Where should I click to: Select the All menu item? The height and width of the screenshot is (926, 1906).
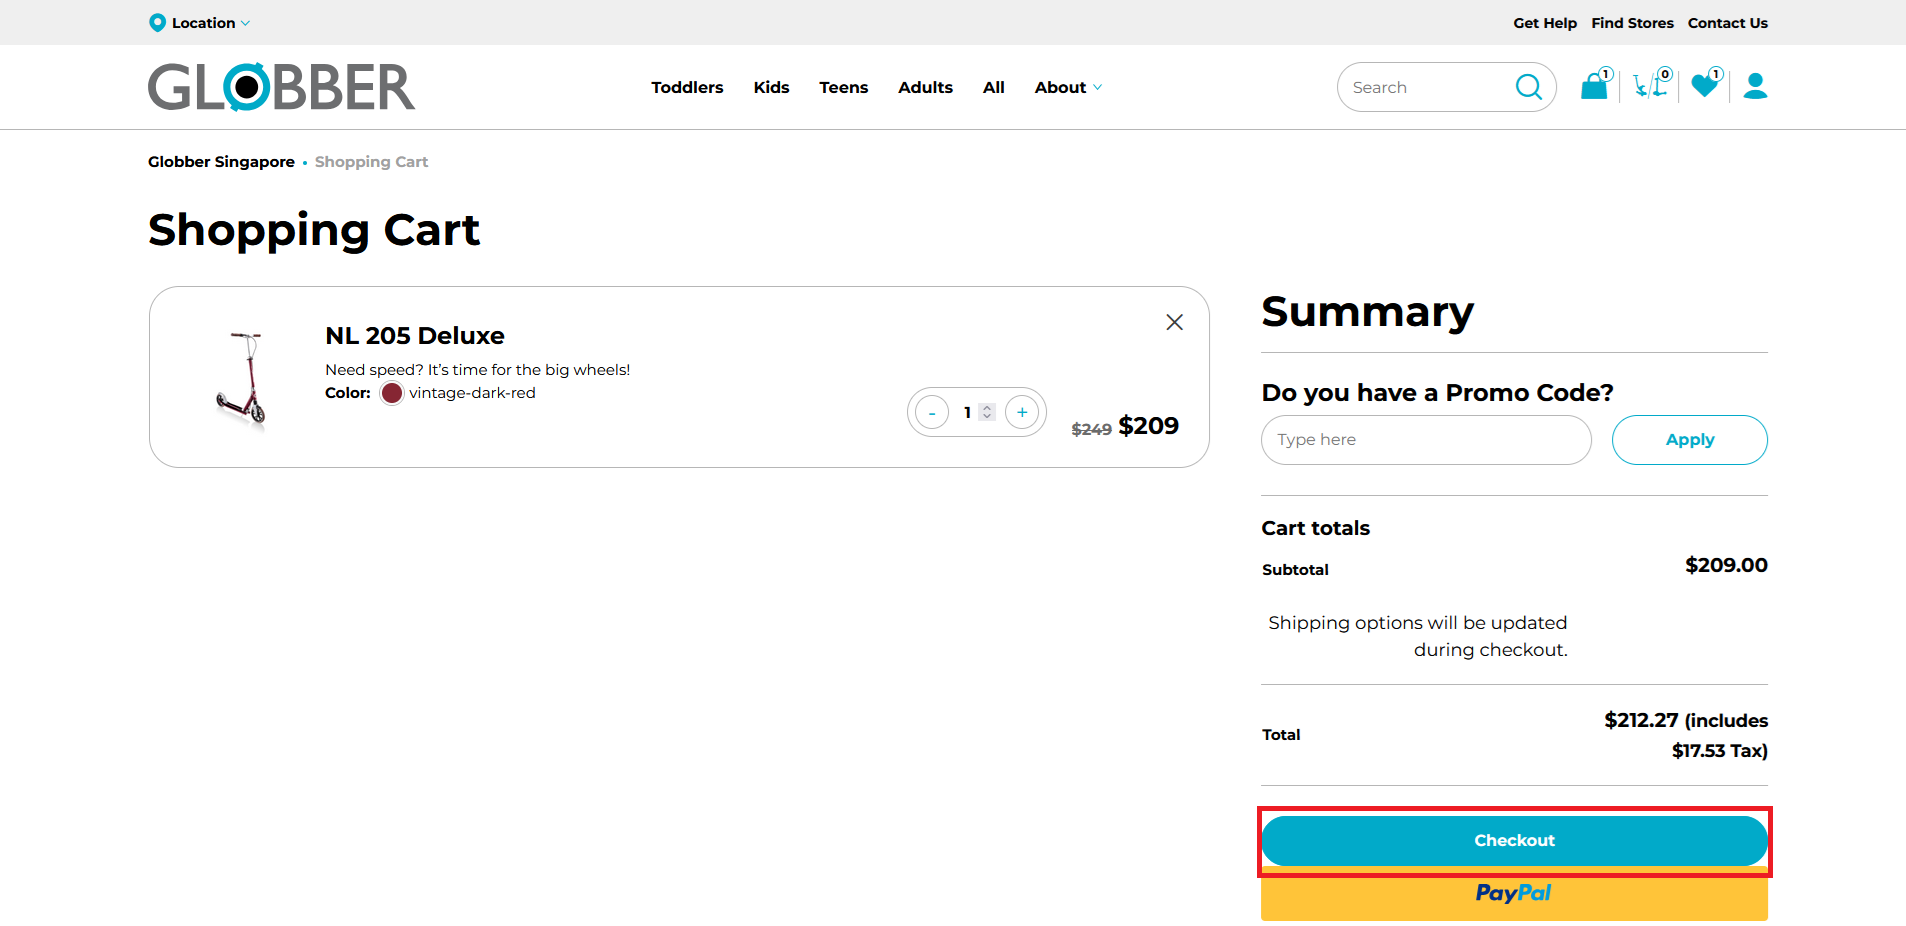pyautogui.click(x=993, y=87)
